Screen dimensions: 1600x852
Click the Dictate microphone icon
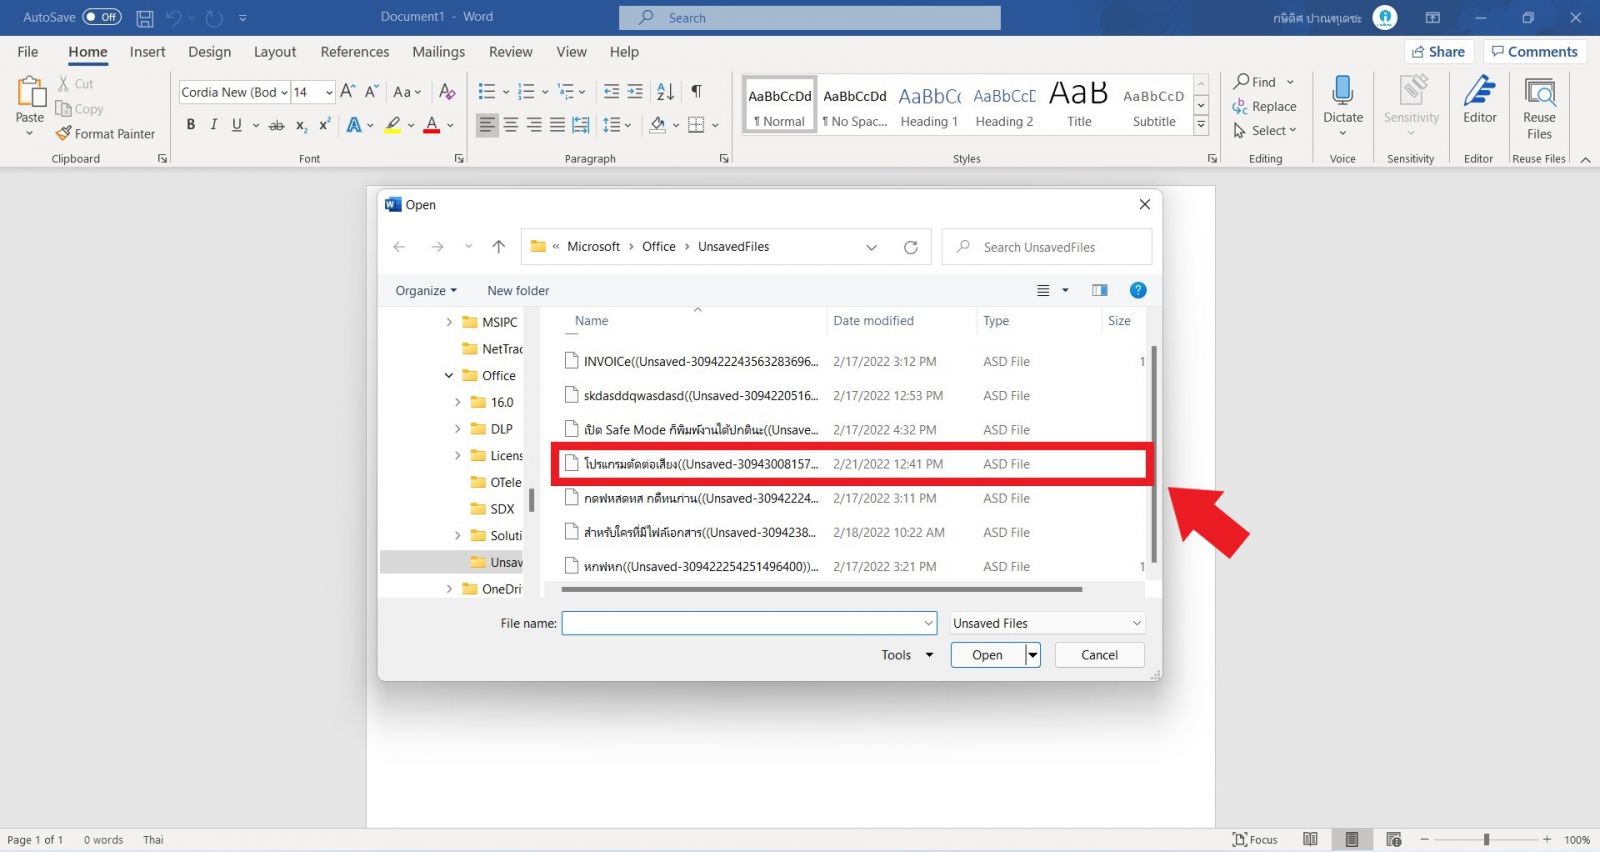1342,92
